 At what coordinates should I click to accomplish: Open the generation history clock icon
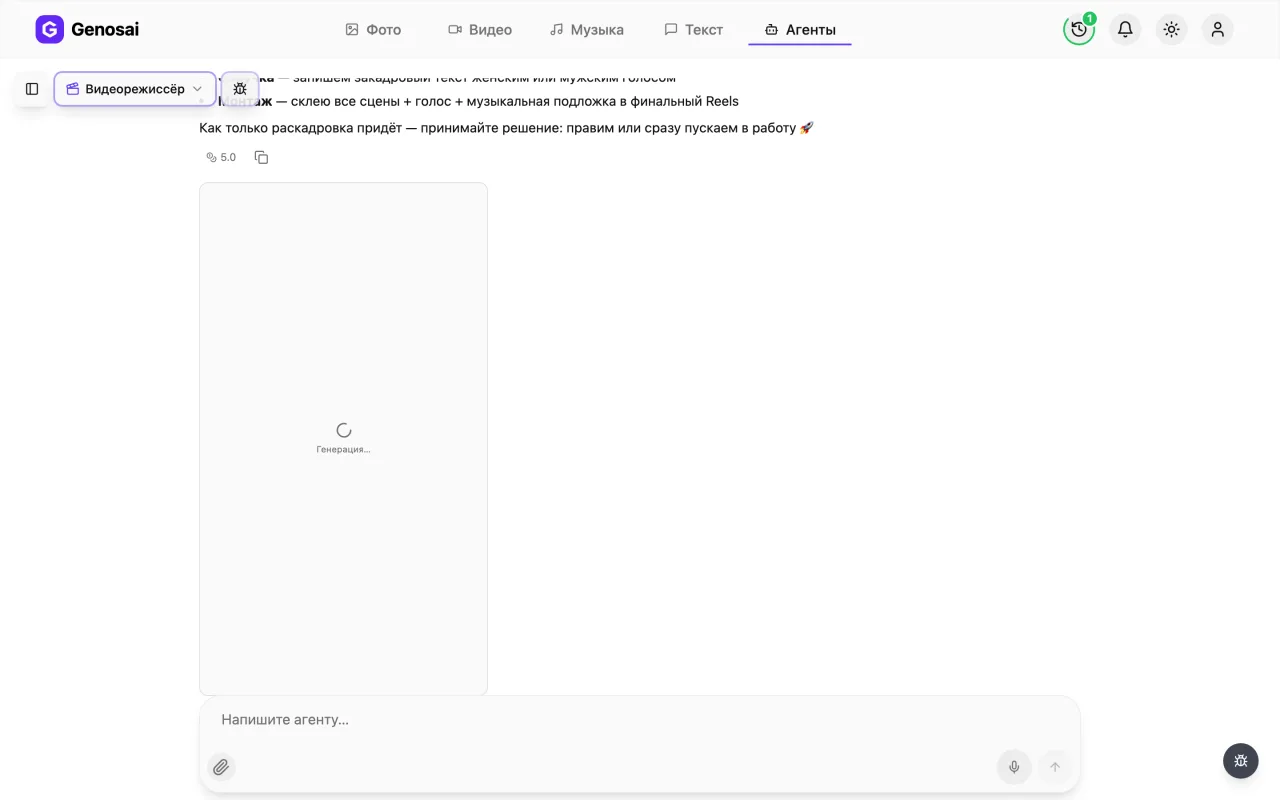(1079, 30)
